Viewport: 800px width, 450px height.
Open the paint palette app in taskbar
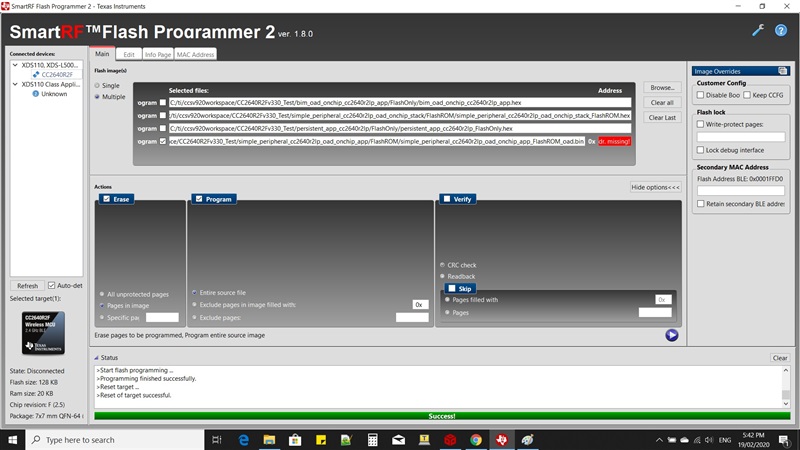click(x=528, y=440)
